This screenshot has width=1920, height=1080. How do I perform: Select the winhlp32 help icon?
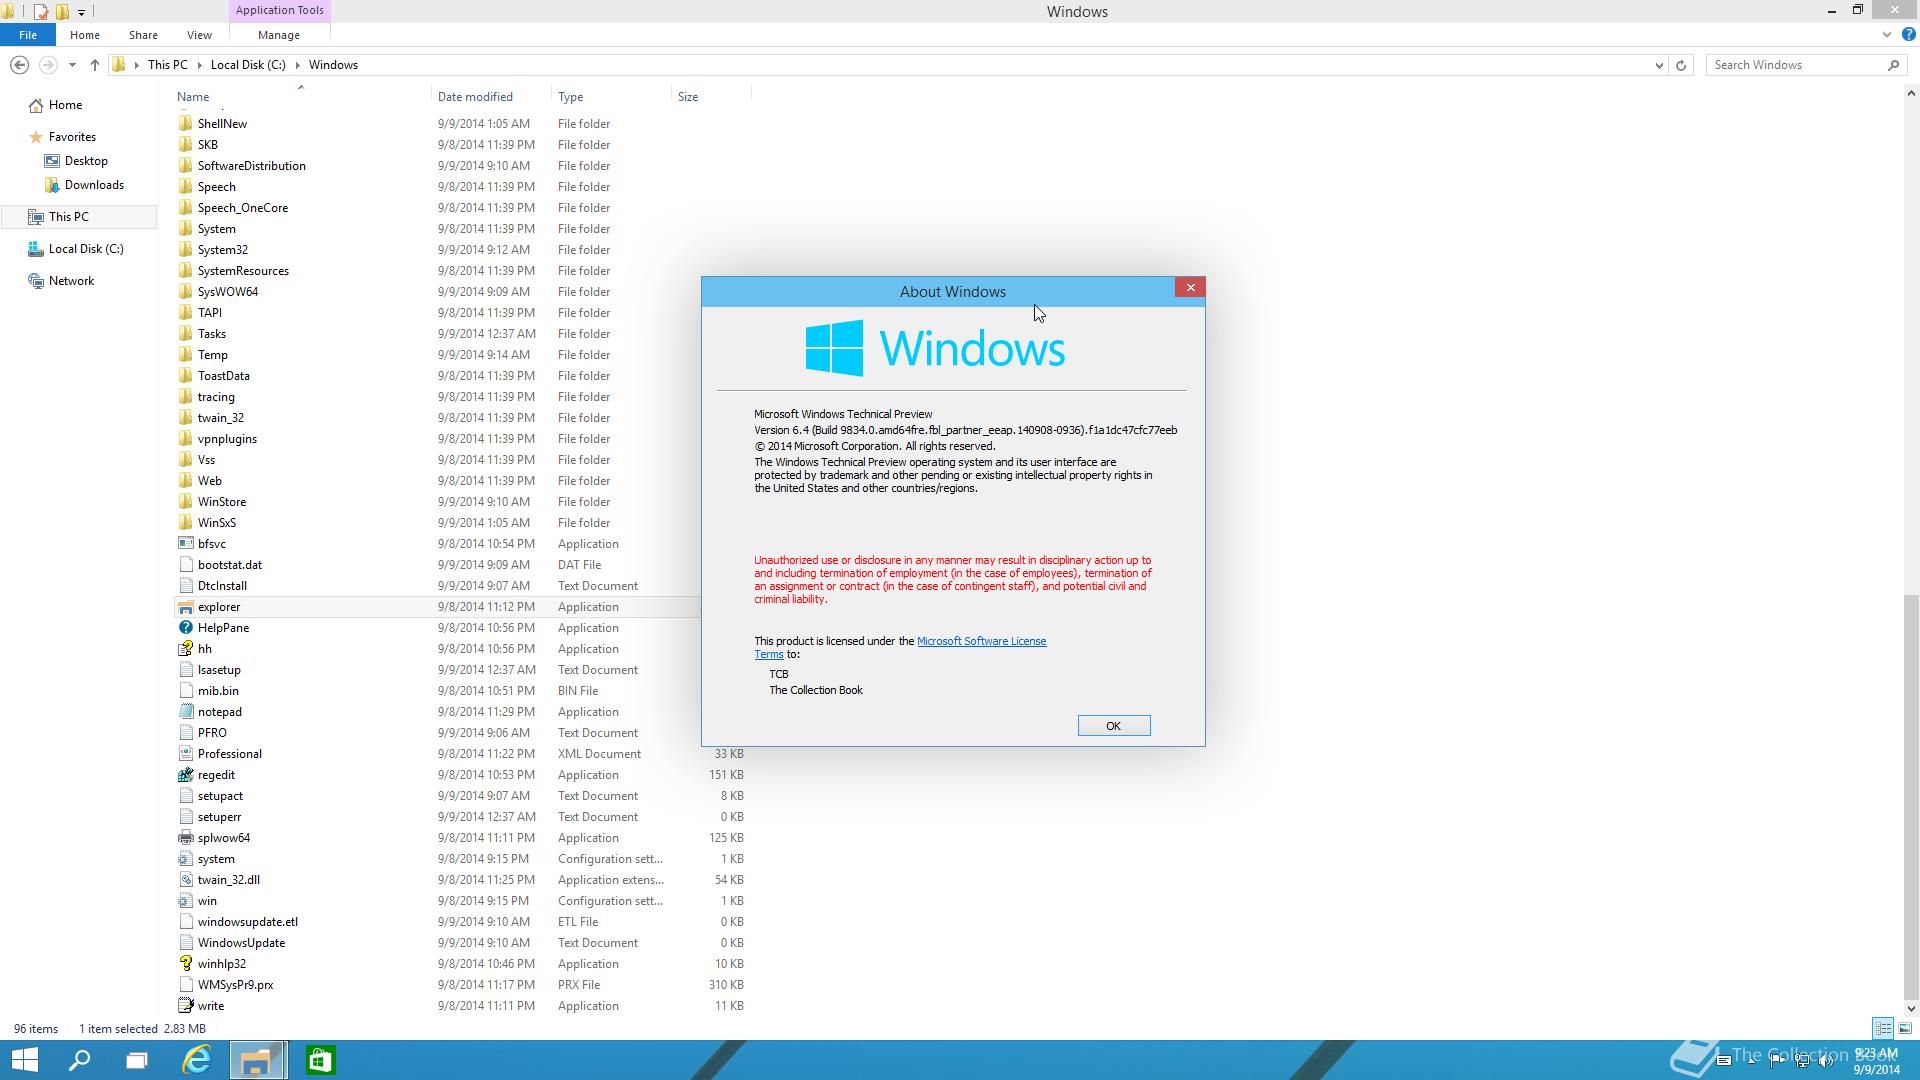(x=185, y=964)
